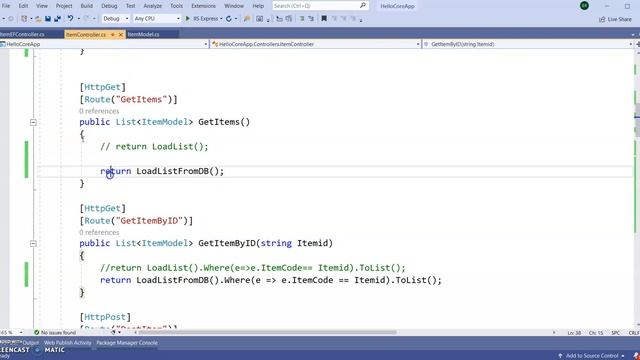The height and width of the screenshot is (360, 640).
Task: Open the Project menu
Action: click(64, 6)
